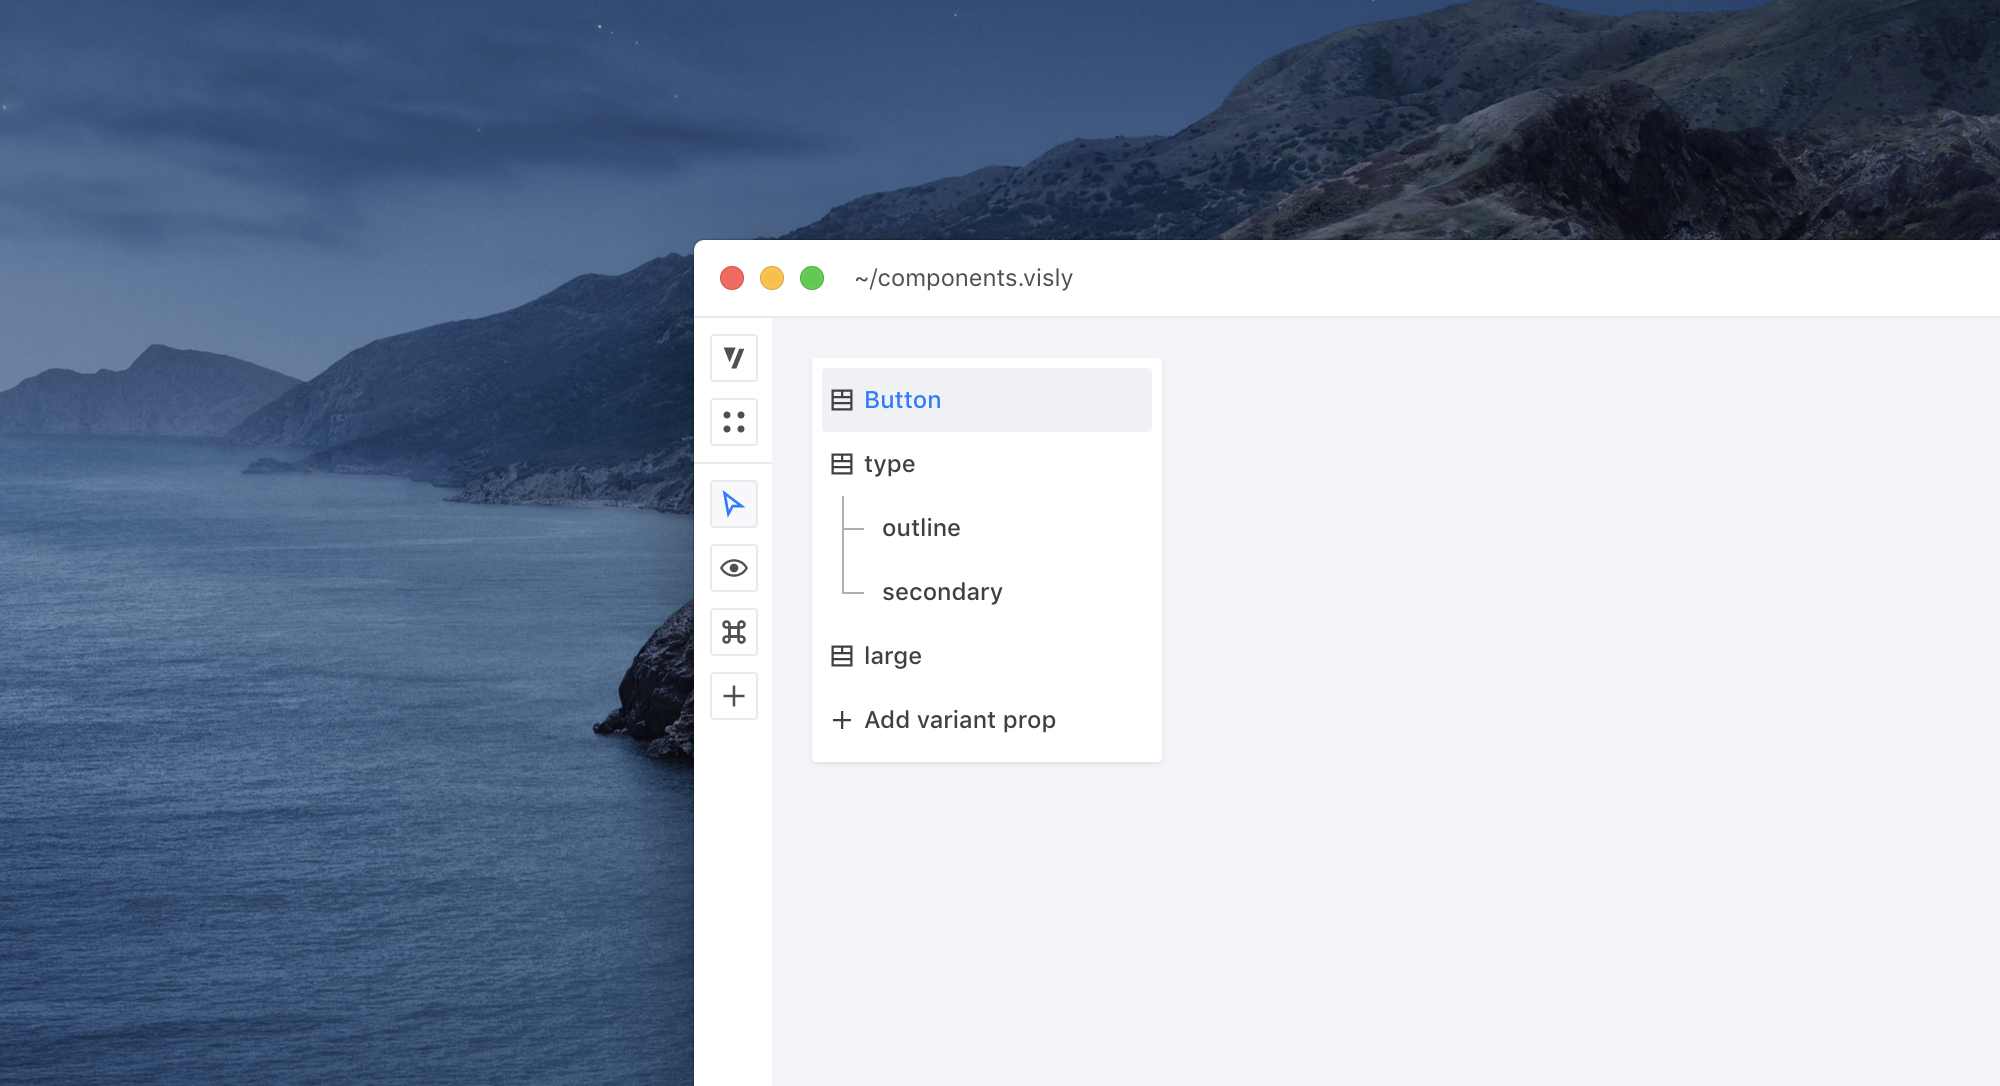Select the type variant prop row
Viewport: 2000px width, 1086px height.
tap(987, 464)
